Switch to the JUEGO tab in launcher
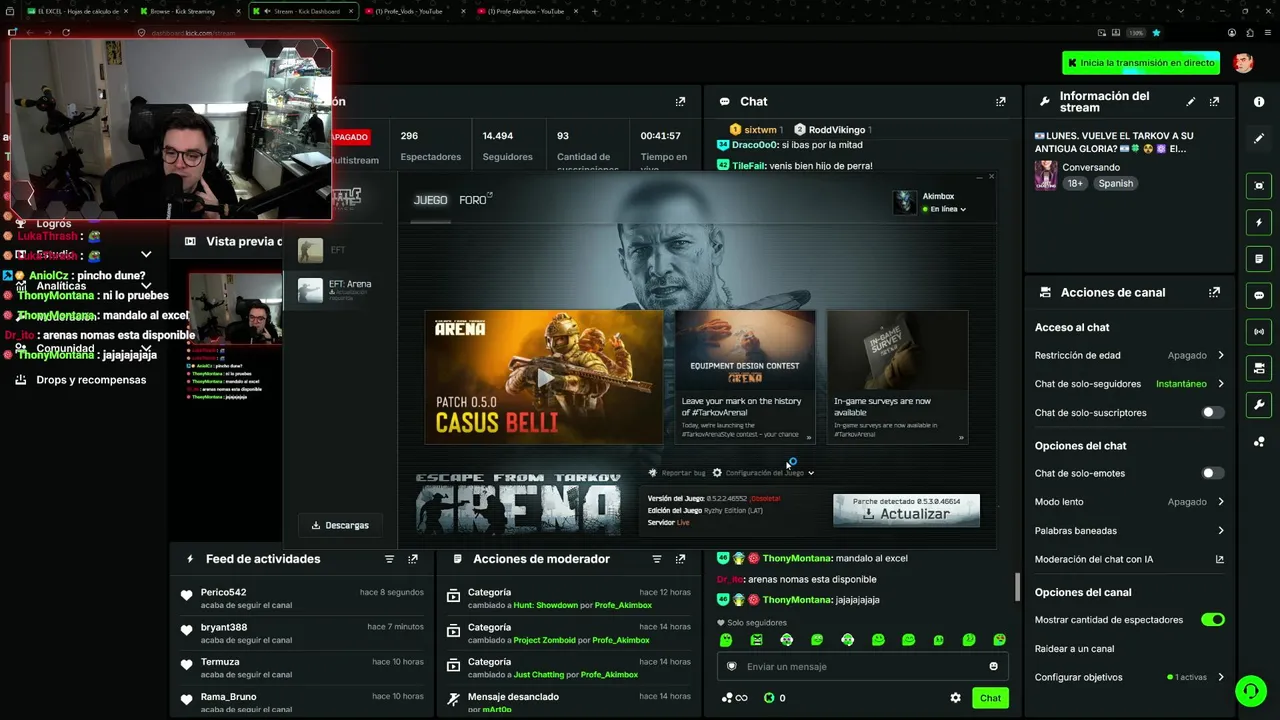 431,200
